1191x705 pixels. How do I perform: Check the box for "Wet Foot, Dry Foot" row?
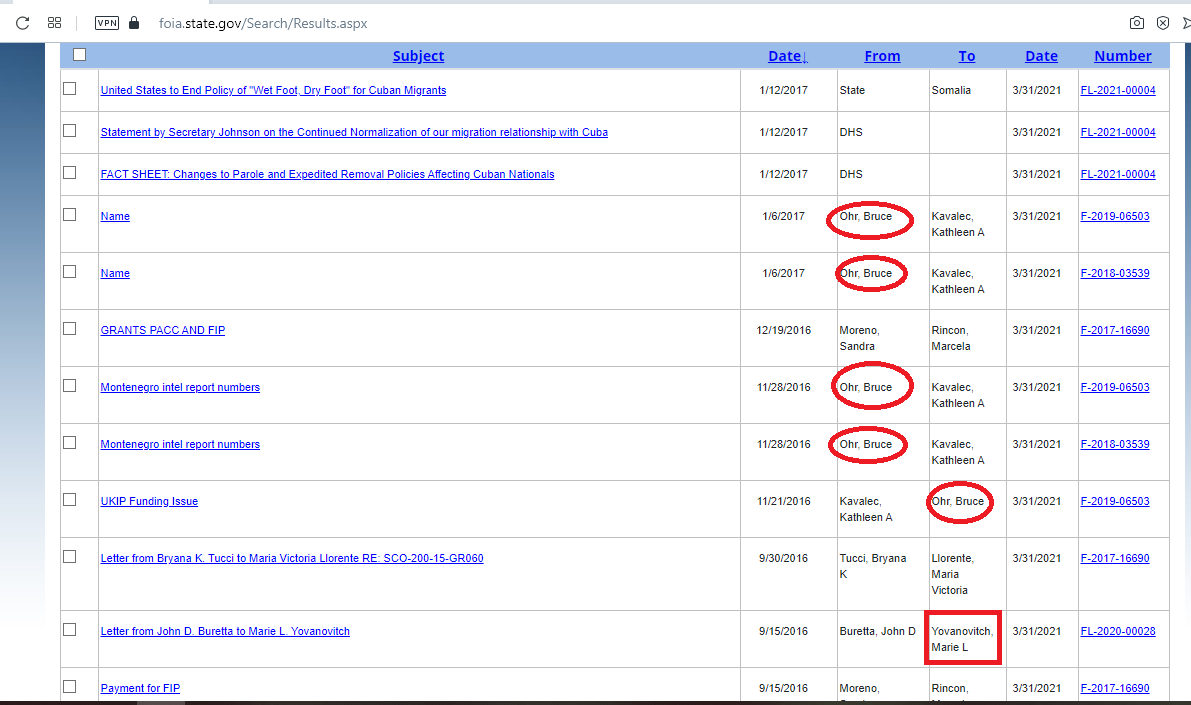coord(70,89)
